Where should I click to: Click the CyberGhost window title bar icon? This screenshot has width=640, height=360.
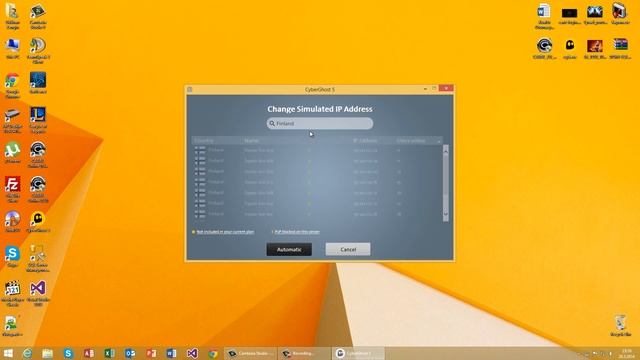click(x=189, y=89)
